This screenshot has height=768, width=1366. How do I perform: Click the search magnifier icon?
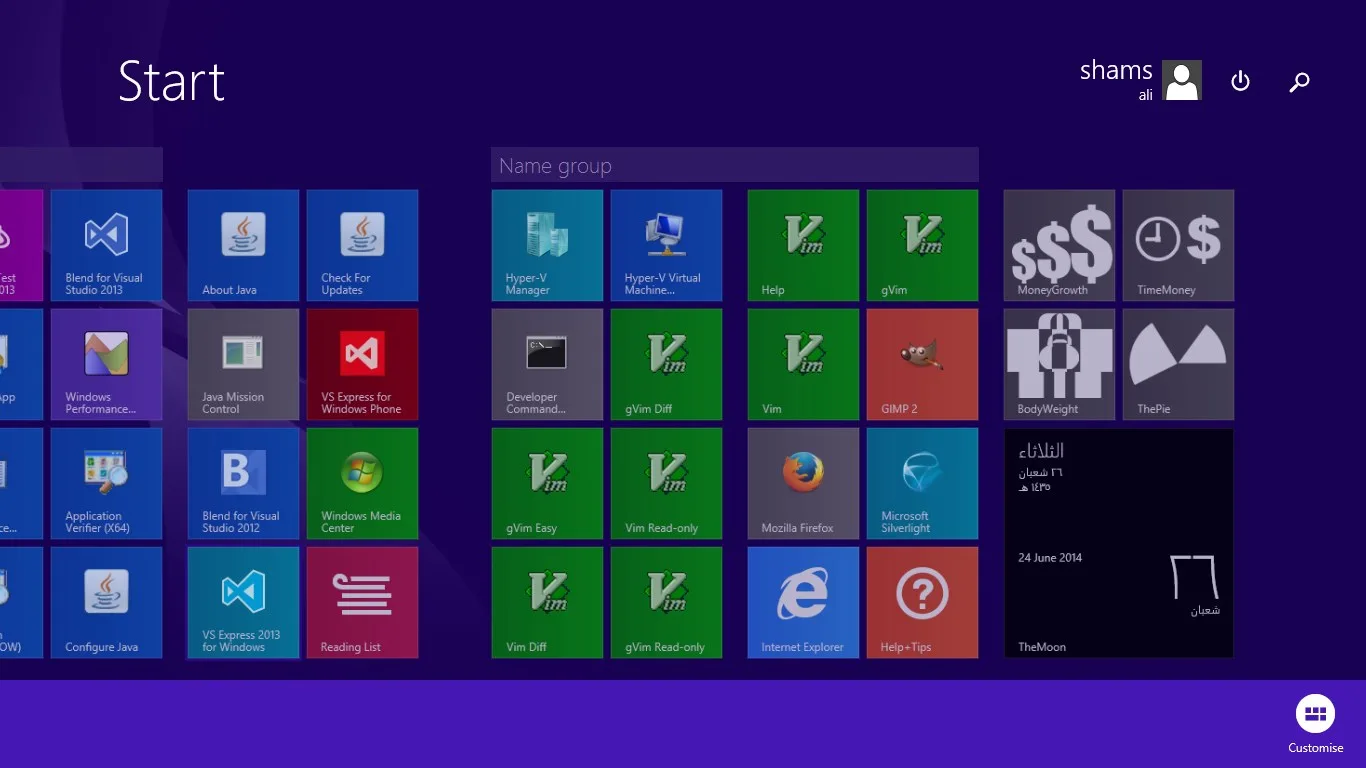pos(1299,82)
